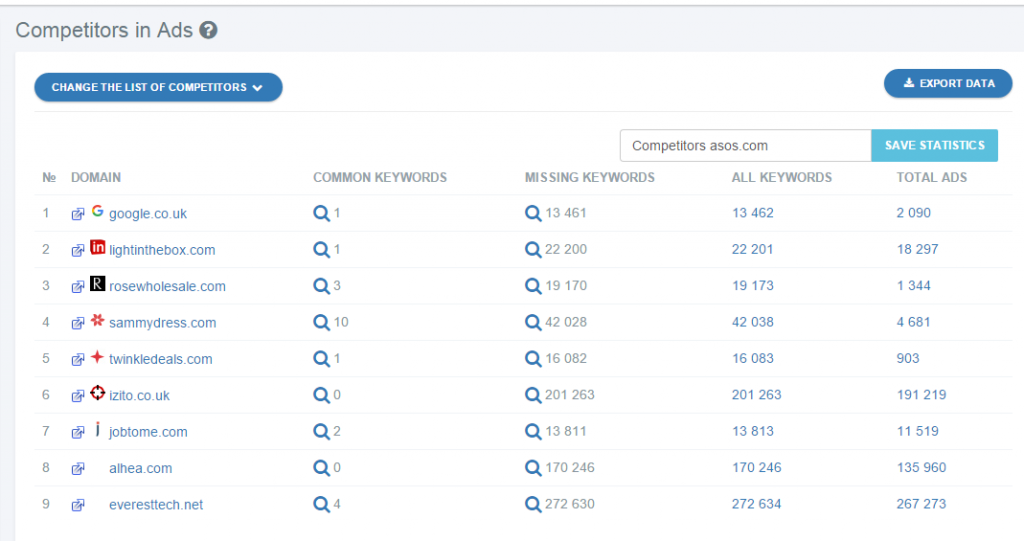Click total ads value 2 090
The height and width of the screenshot is (541, 1024).
914,213
